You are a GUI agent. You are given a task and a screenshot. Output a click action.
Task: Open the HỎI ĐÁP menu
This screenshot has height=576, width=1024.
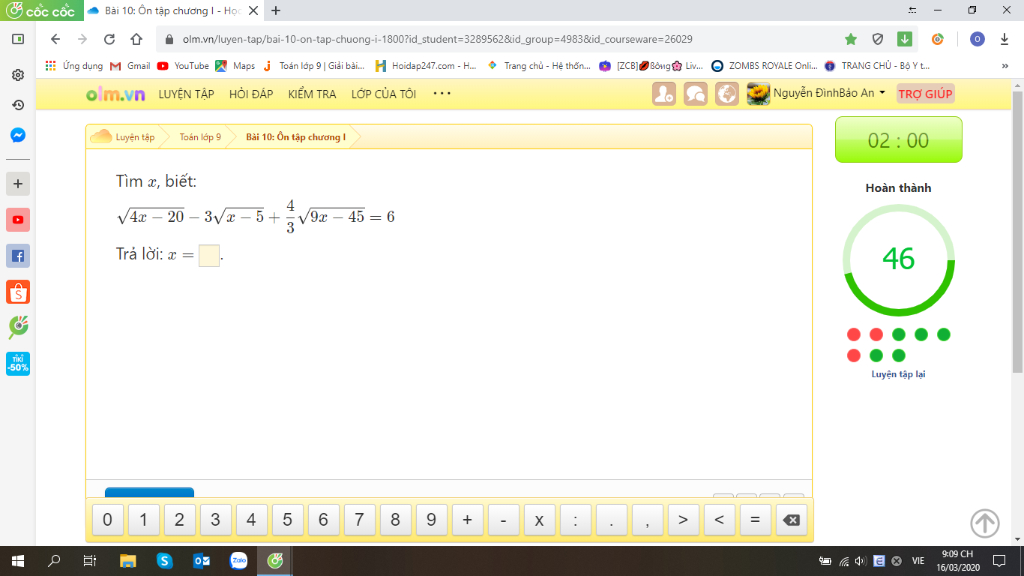pyautogui.click(x=251, y=94)
